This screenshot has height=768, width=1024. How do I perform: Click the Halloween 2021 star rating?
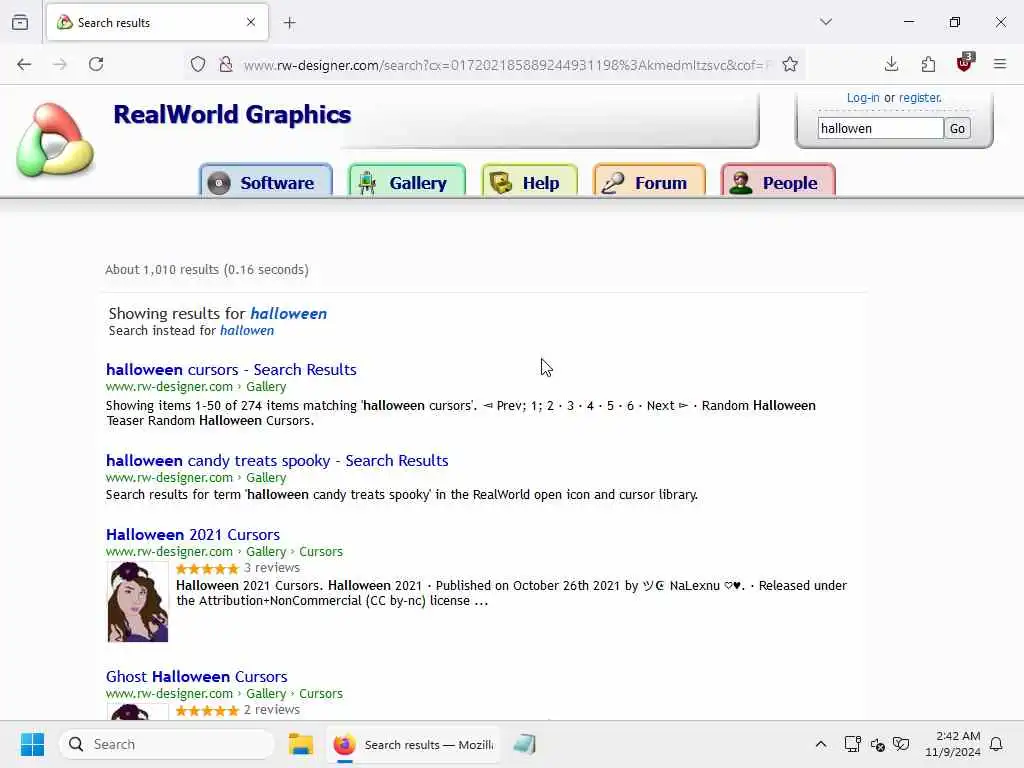click(207, 568)
